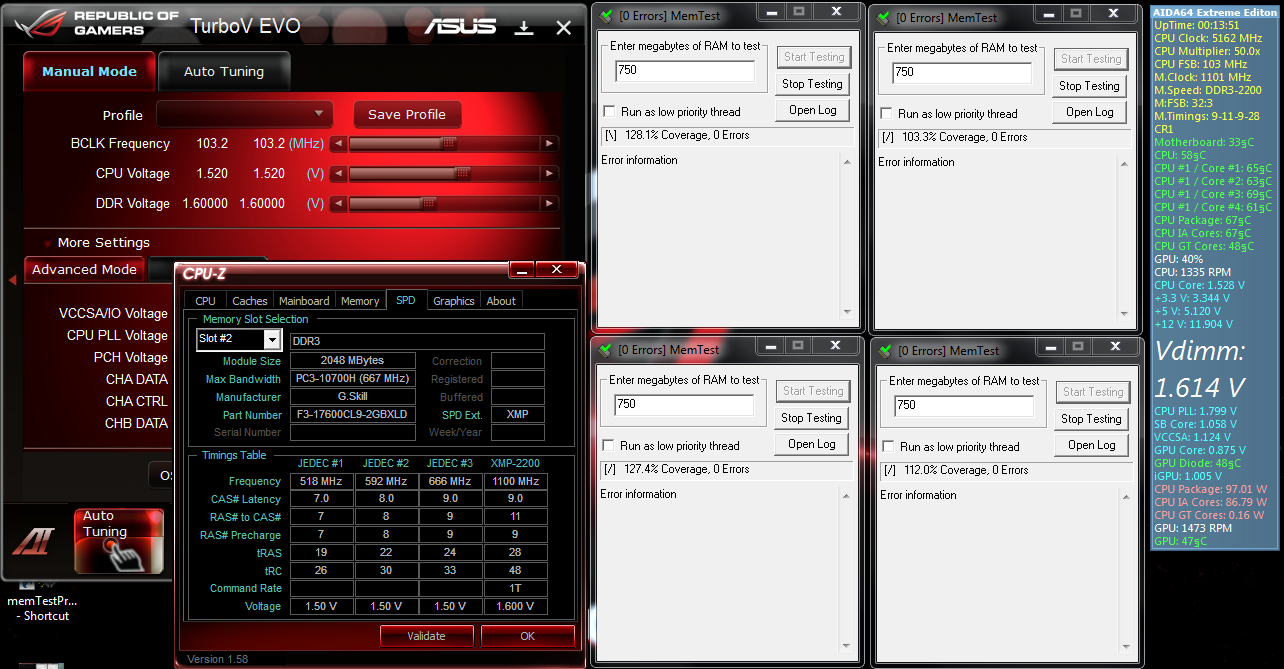Click scroll-down arrow in 103.3% coverage MemTest

1126,314
